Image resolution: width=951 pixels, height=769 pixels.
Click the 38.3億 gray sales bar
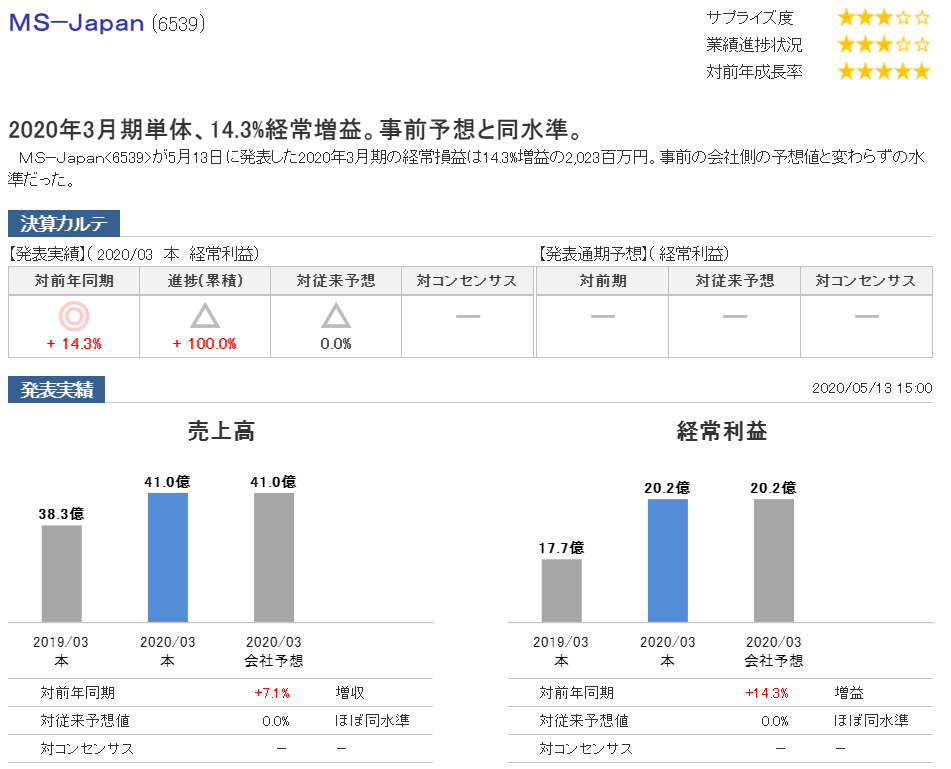coord(62,574)
